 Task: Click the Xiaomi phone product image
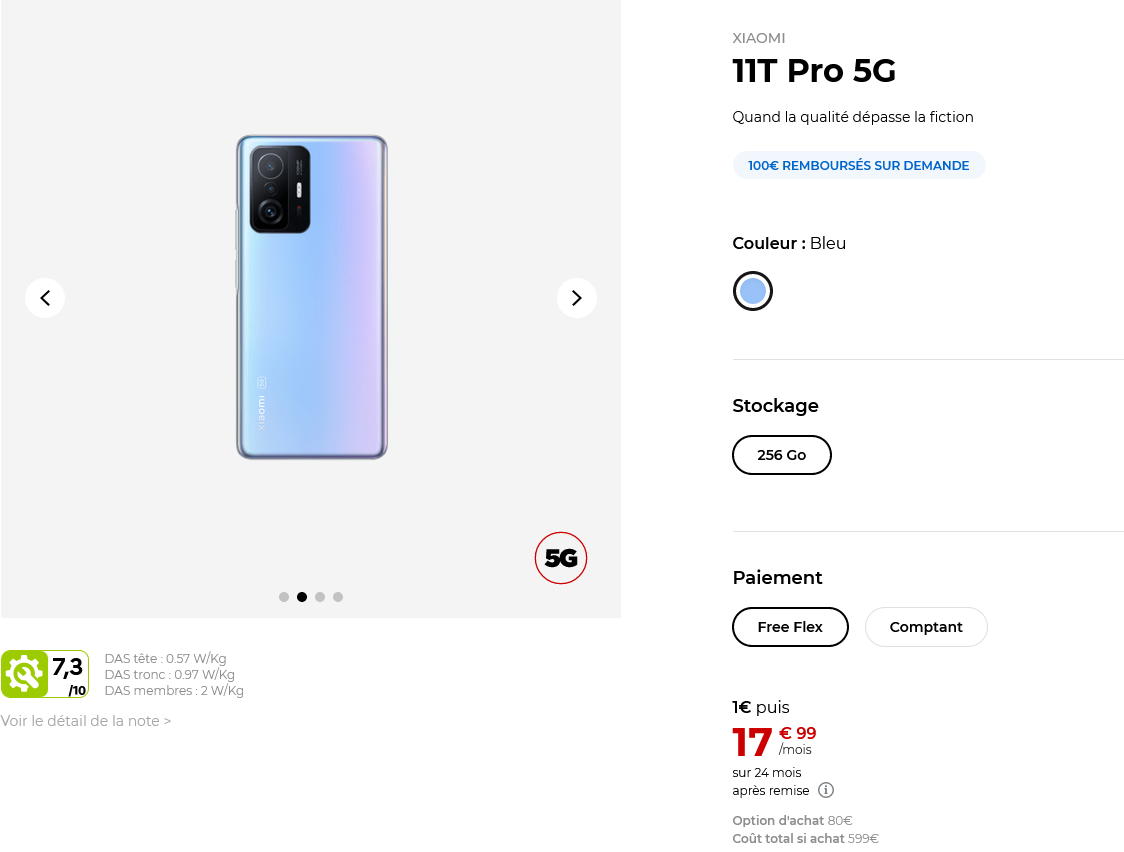311,297
